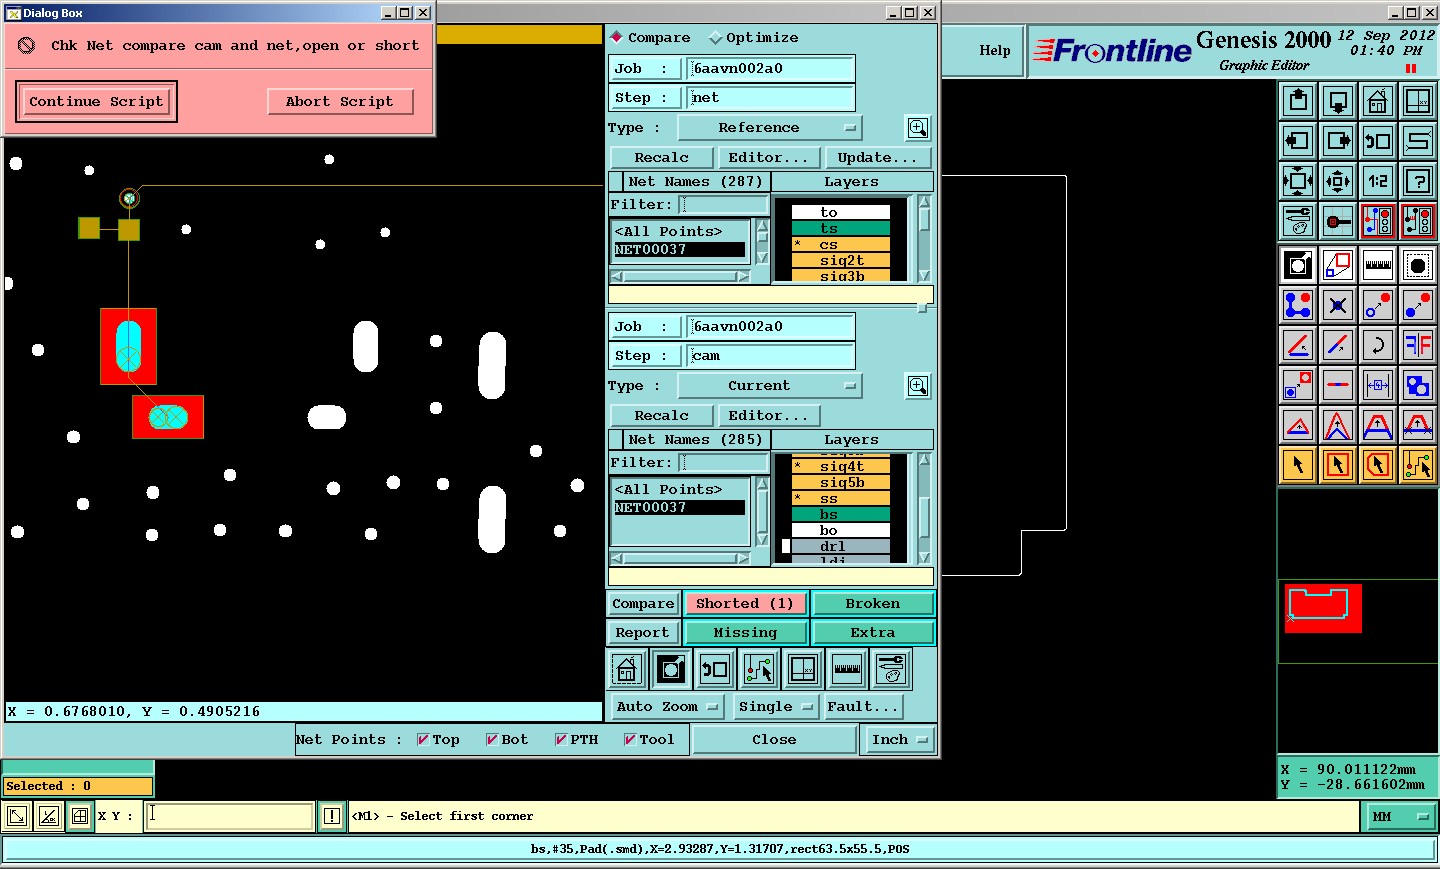1440x869 pixels.
Task: Select the rotate arrow tool icon
Action: pyautogui.click(x=1378, y=345)
